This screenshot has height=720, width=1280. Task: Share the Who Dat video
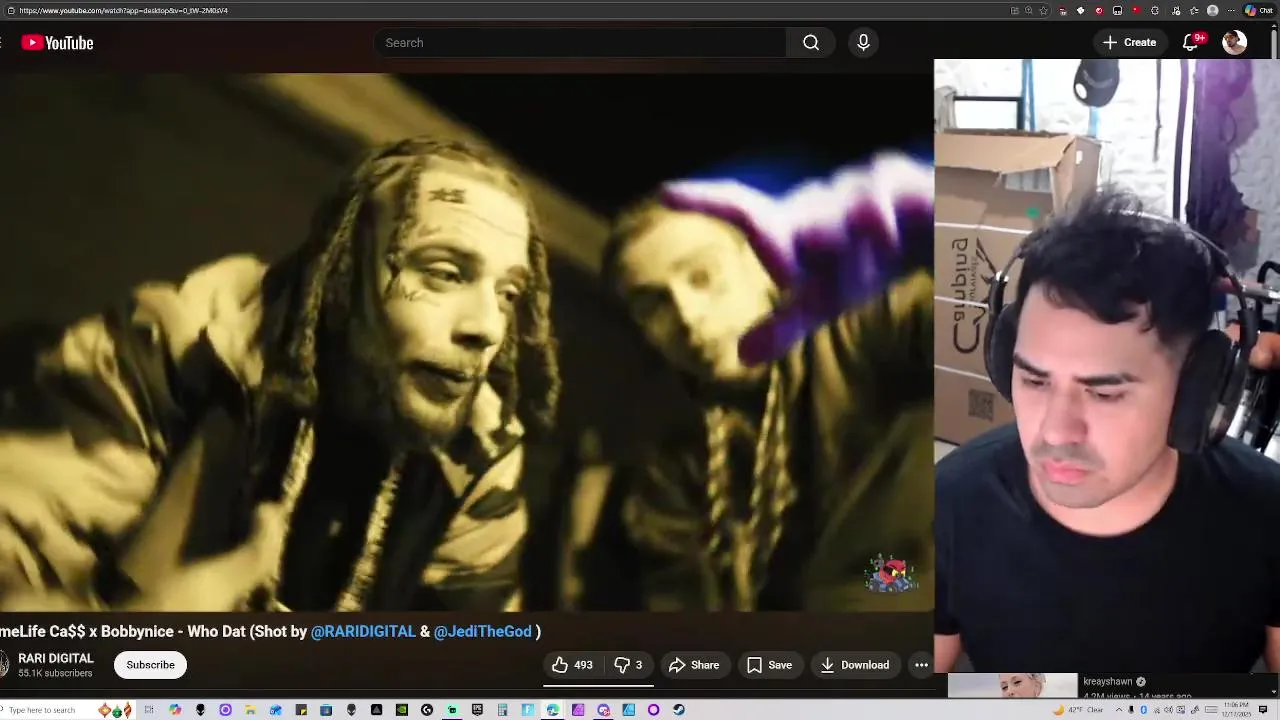tap(694, 665)
